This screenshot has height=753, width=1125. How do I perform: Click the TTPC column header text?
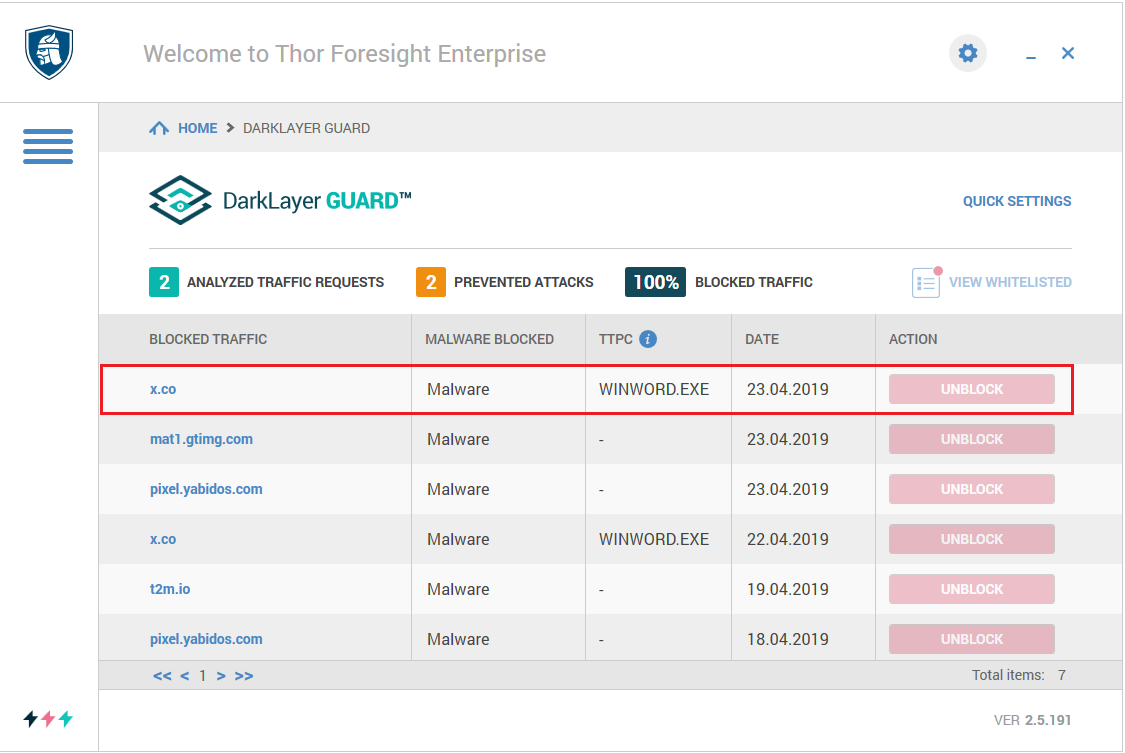tap(616, 339)
